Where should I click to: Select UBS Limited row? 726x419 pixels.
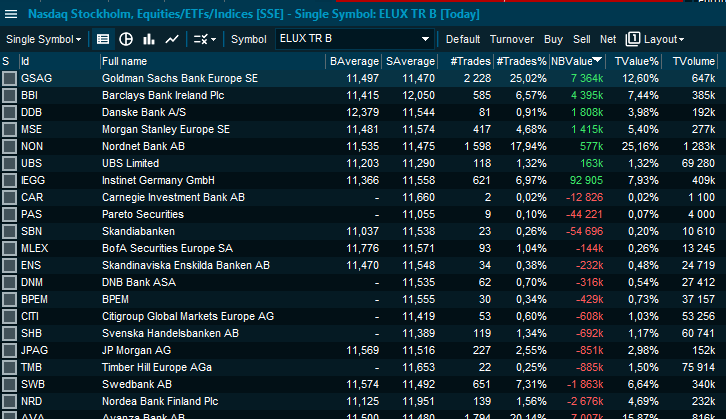click(x=363, y=163)
